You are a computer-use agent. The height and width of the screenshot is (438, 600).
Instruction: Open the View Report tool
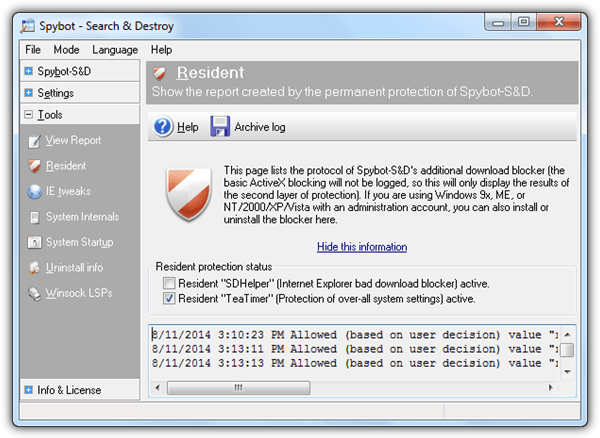click(73, 140)
